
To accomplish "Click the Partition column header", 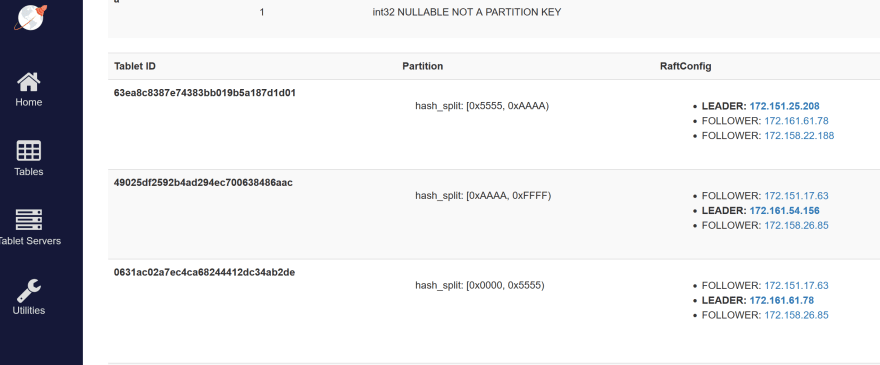I will (x=423, y=66).
